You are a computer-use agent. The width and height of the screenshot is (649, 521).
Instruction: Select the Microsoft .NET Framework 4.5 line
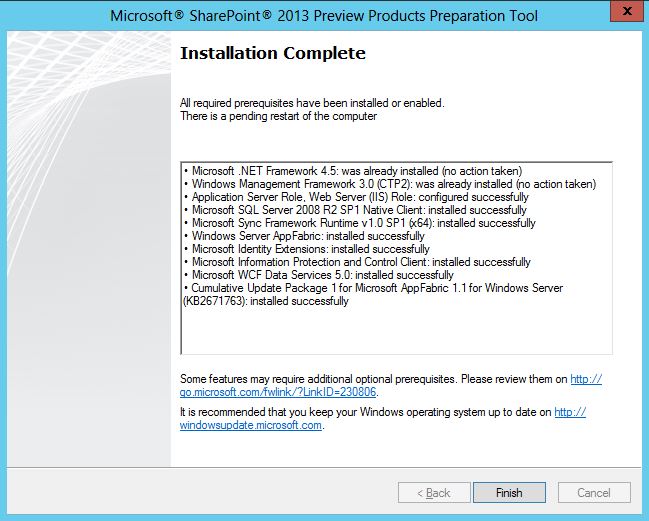tap(353, 171)
